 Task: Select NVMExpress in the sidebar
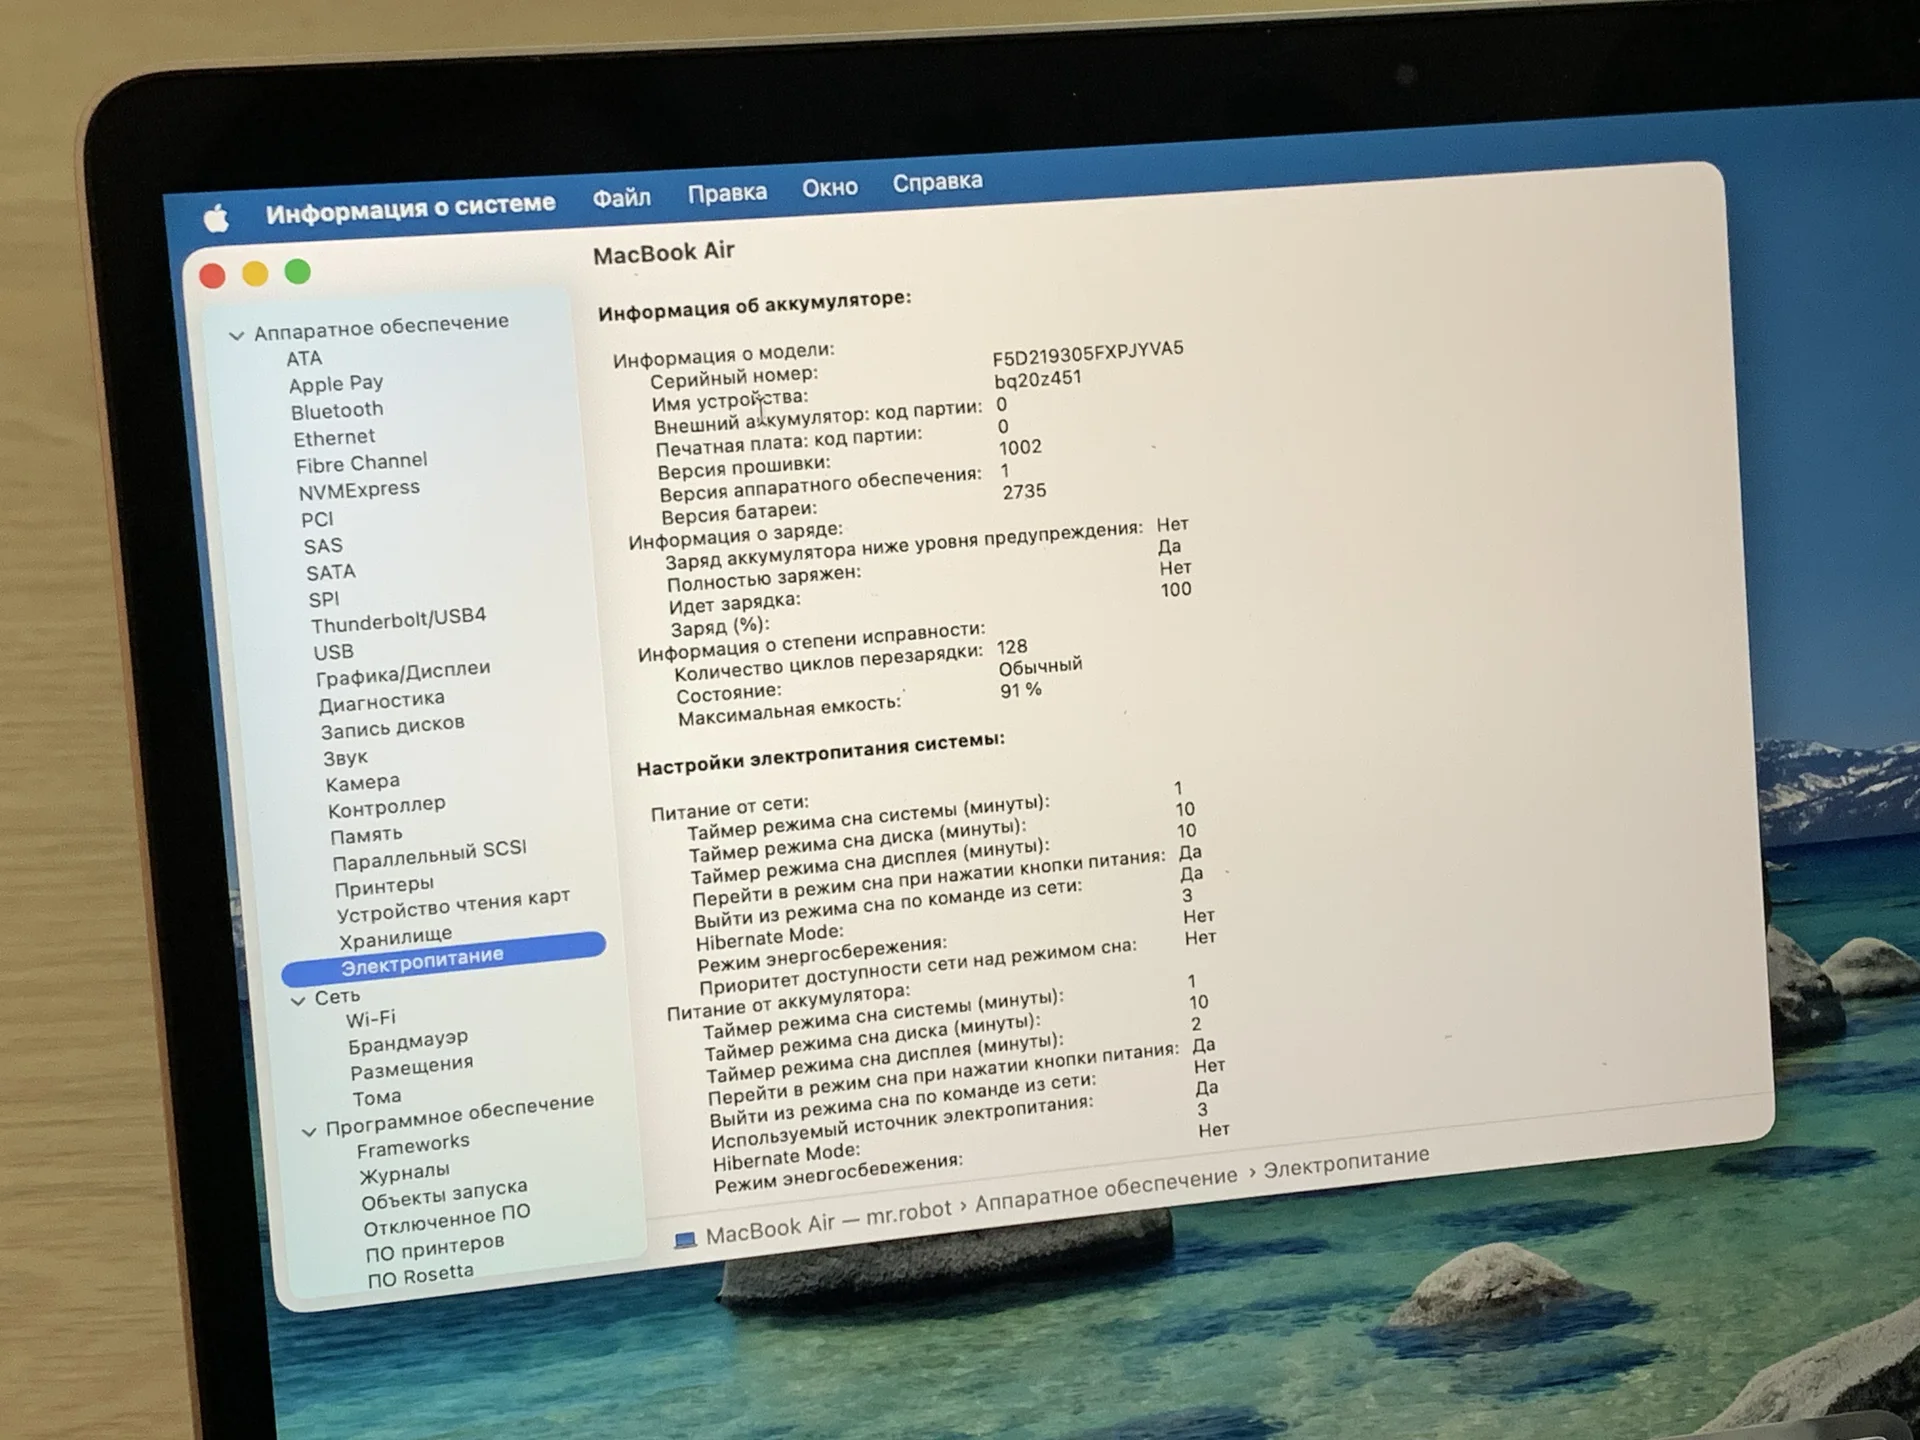click(359, 490)
